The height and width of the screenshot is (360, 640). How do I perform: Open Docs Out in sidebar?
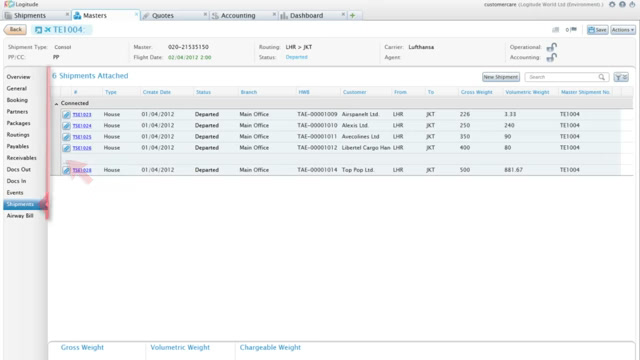18,169
